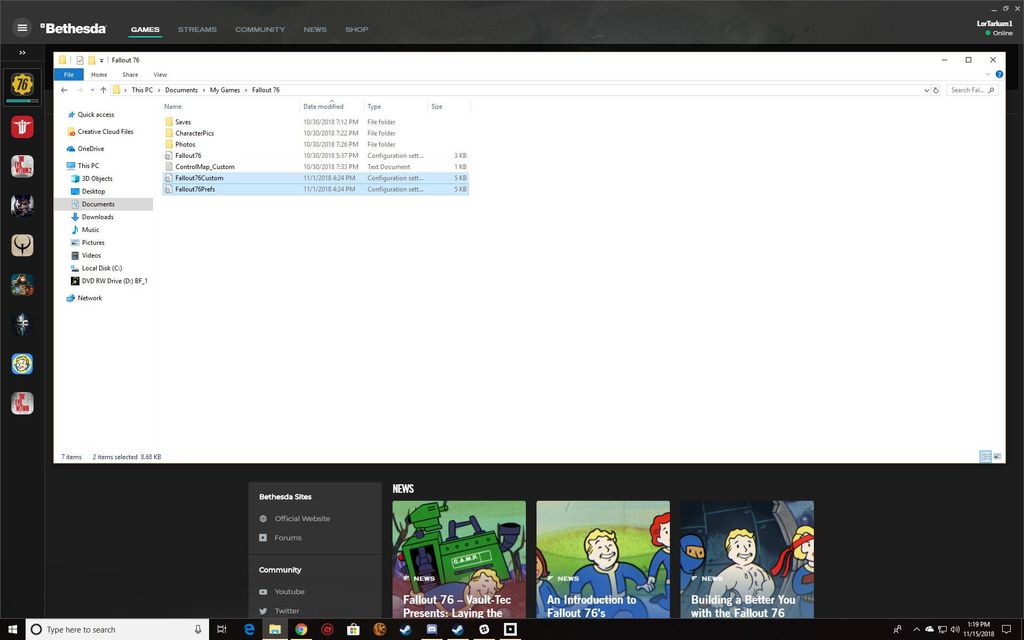
Task: Go back in File Explorer
Action: pos(64,90)
